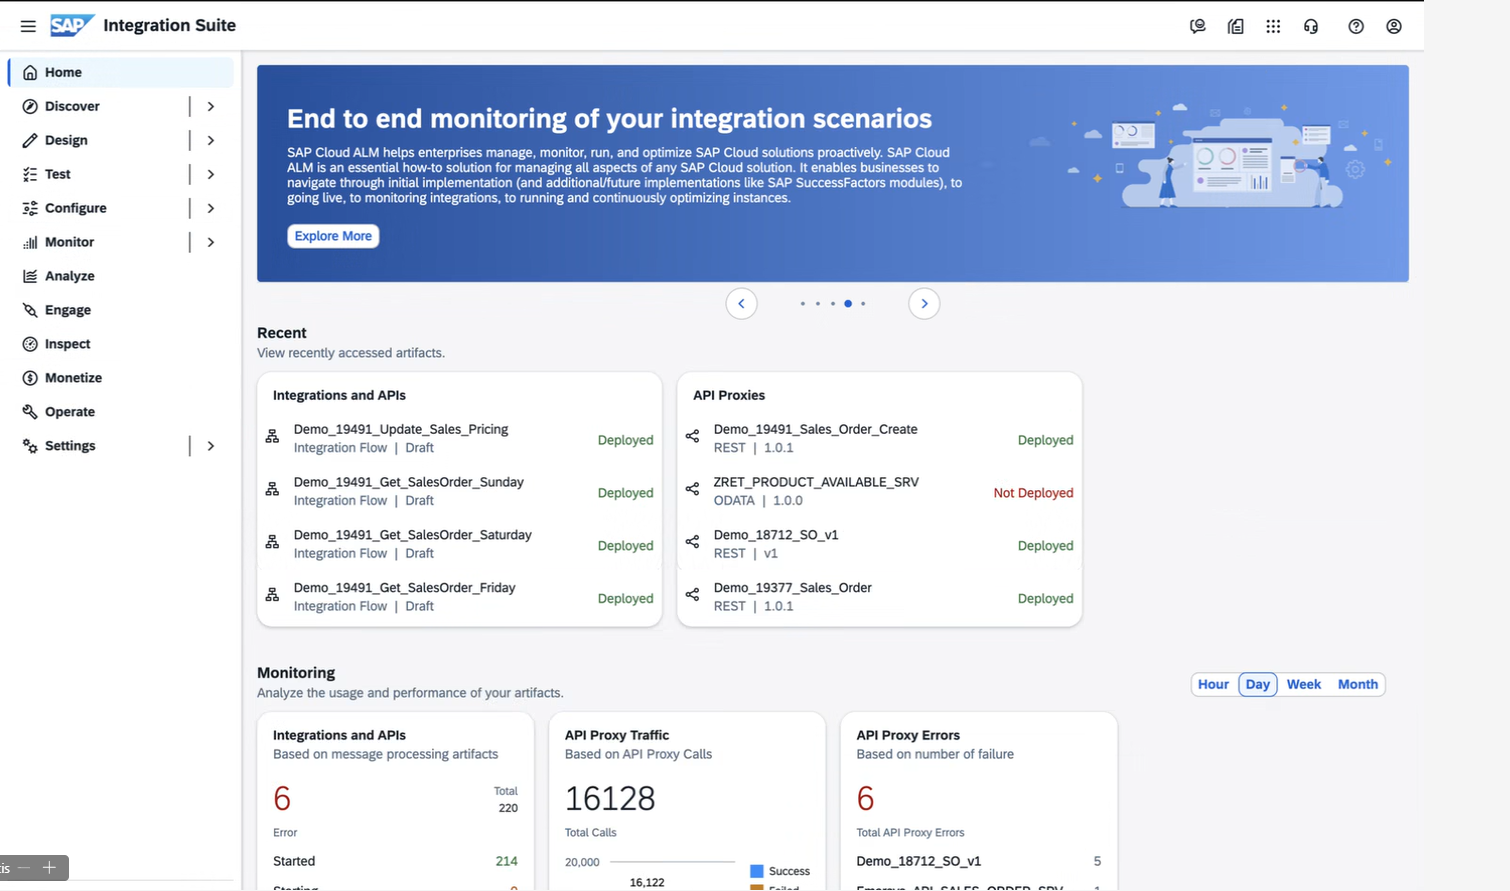Click integration flow icon for Demo_19491_Get_SalesOrder_Friday
Viewport: 1510px width, 891px height.
click(x=272, y=594)
